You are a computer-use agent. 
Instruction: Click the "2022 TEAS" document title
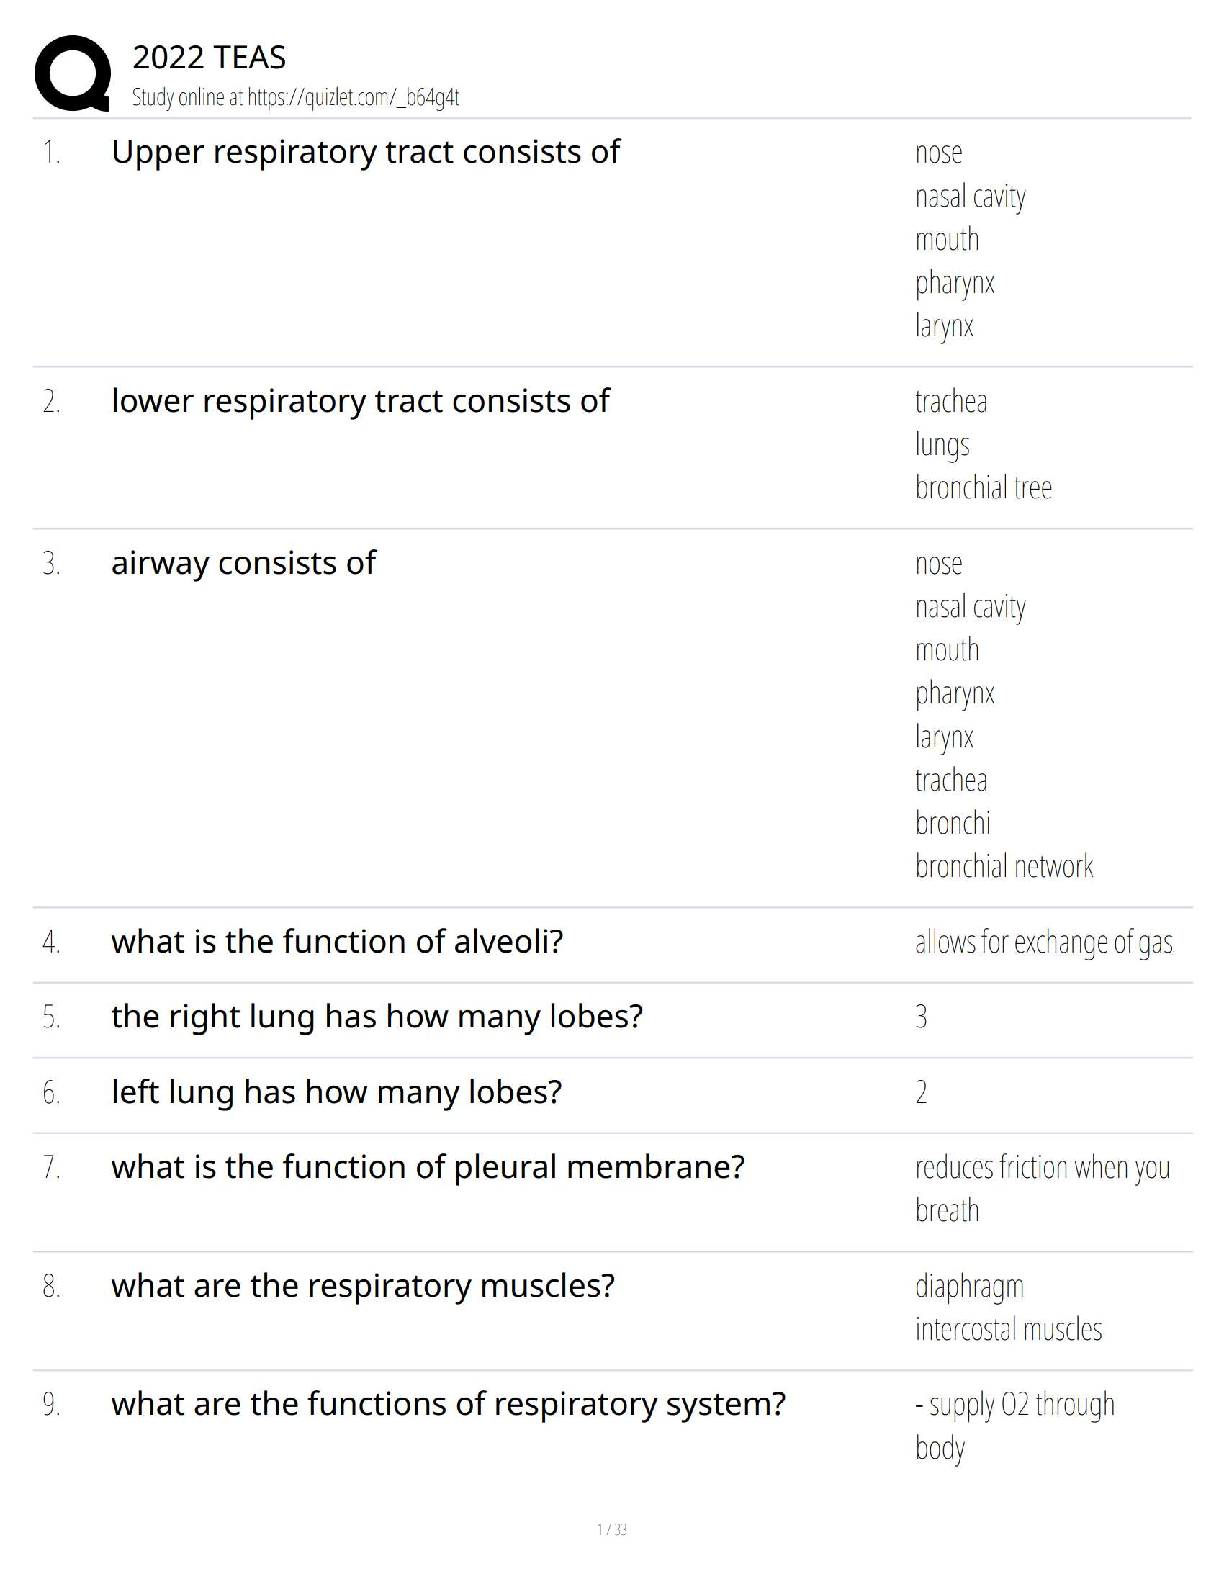point(209,58)
